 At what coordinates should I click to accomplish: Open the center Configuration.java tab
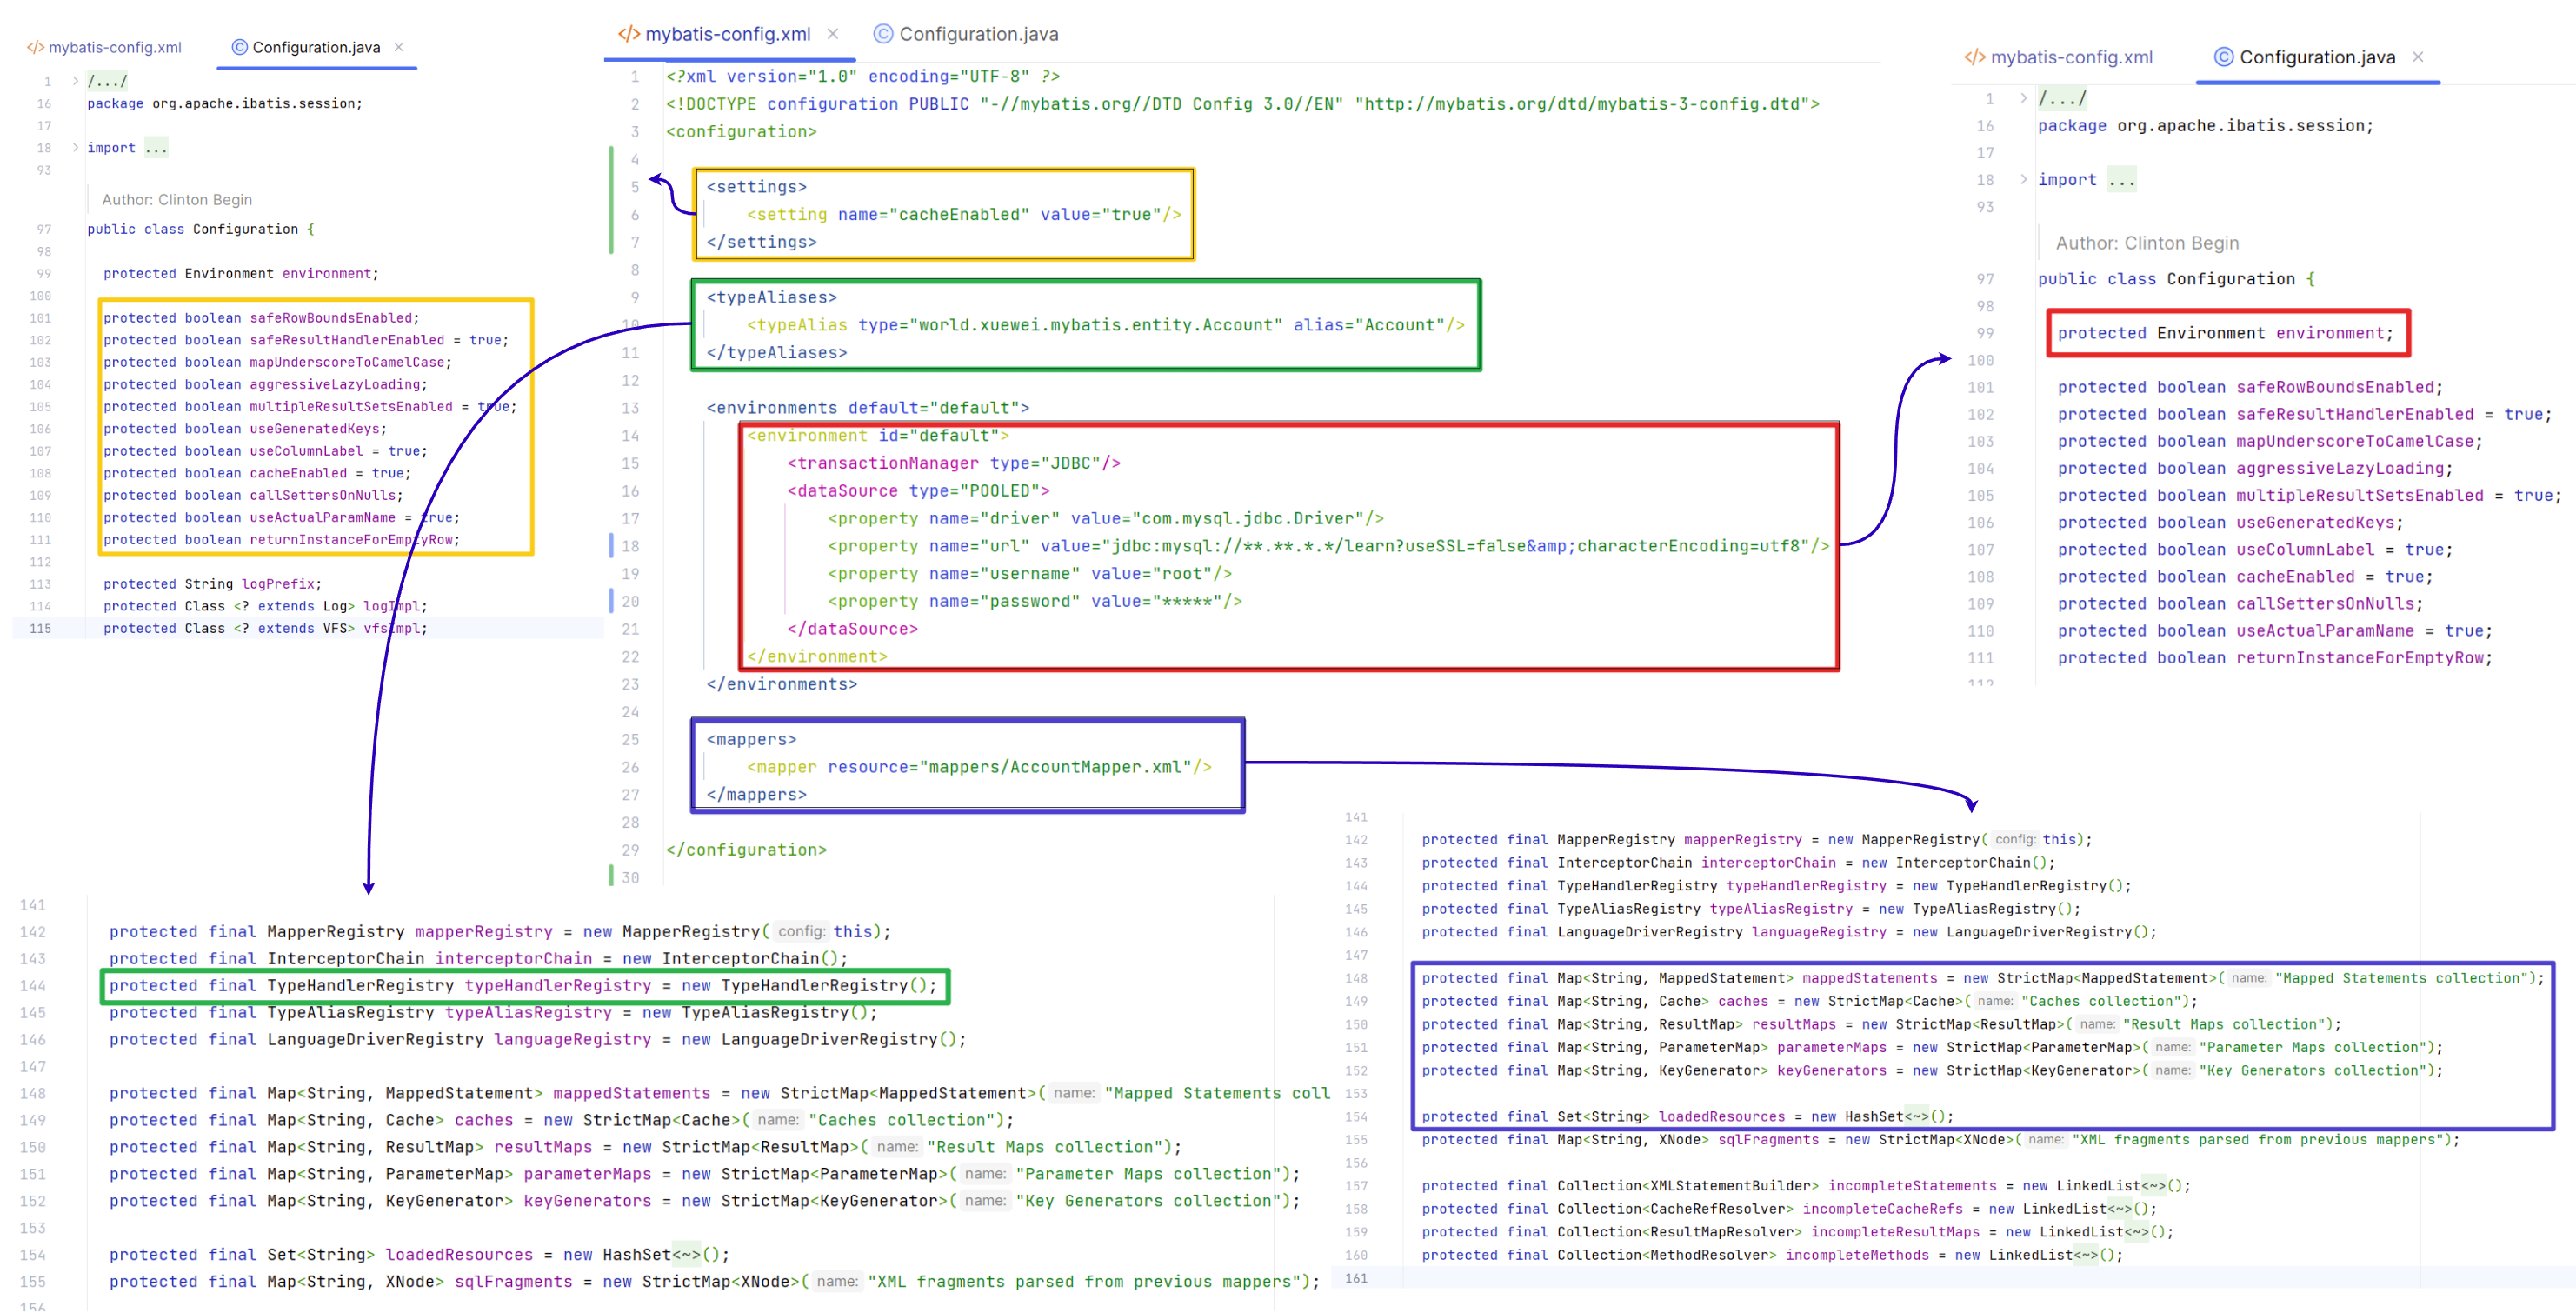pyautogui.click(x=978, y=34)
